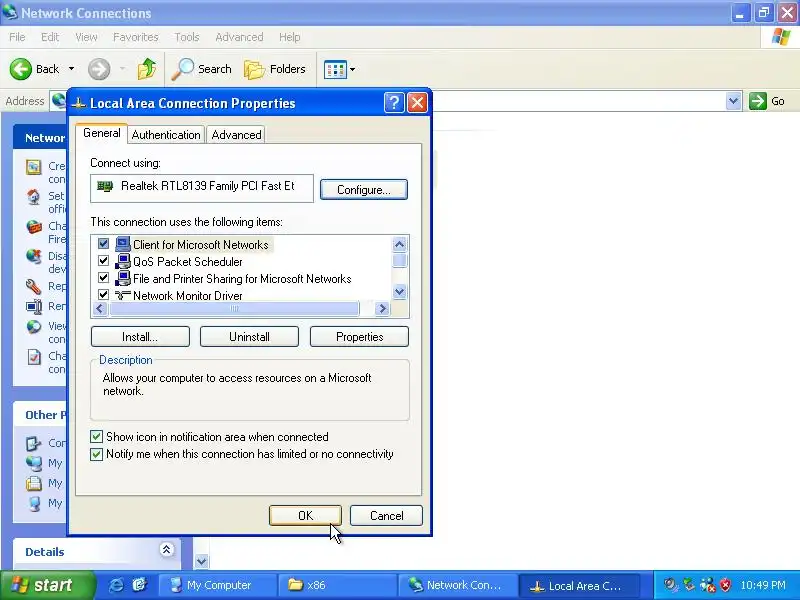This screenshot has width=800, height=600.
Task: Click the Rename this connection sidebar icon
Action: point(34,306)
